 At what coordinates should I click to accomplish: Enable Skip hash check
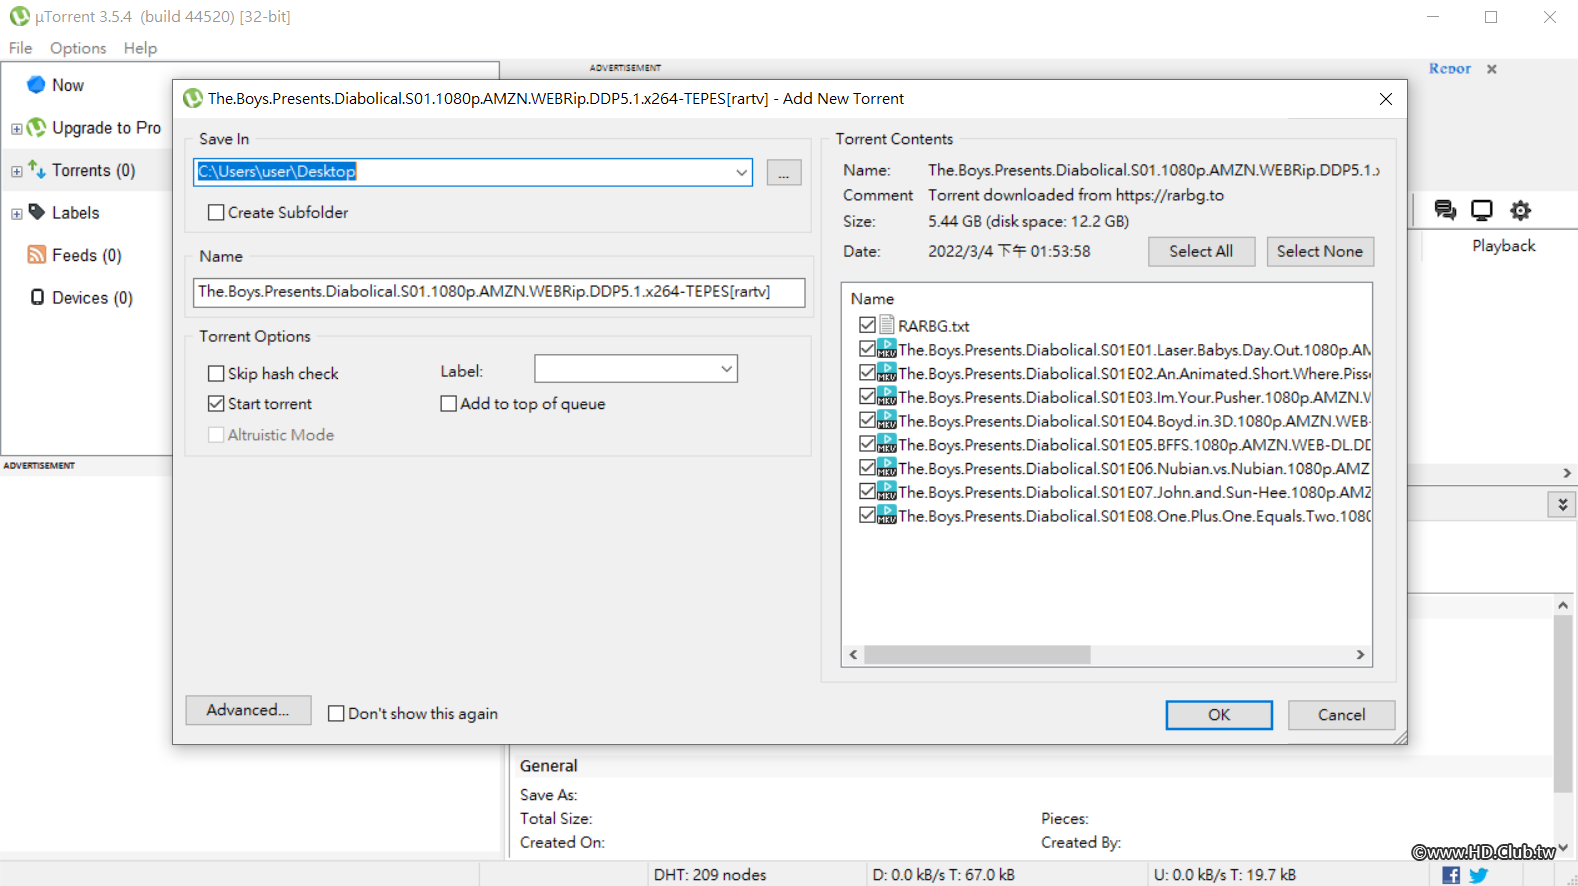click(216, 373)
